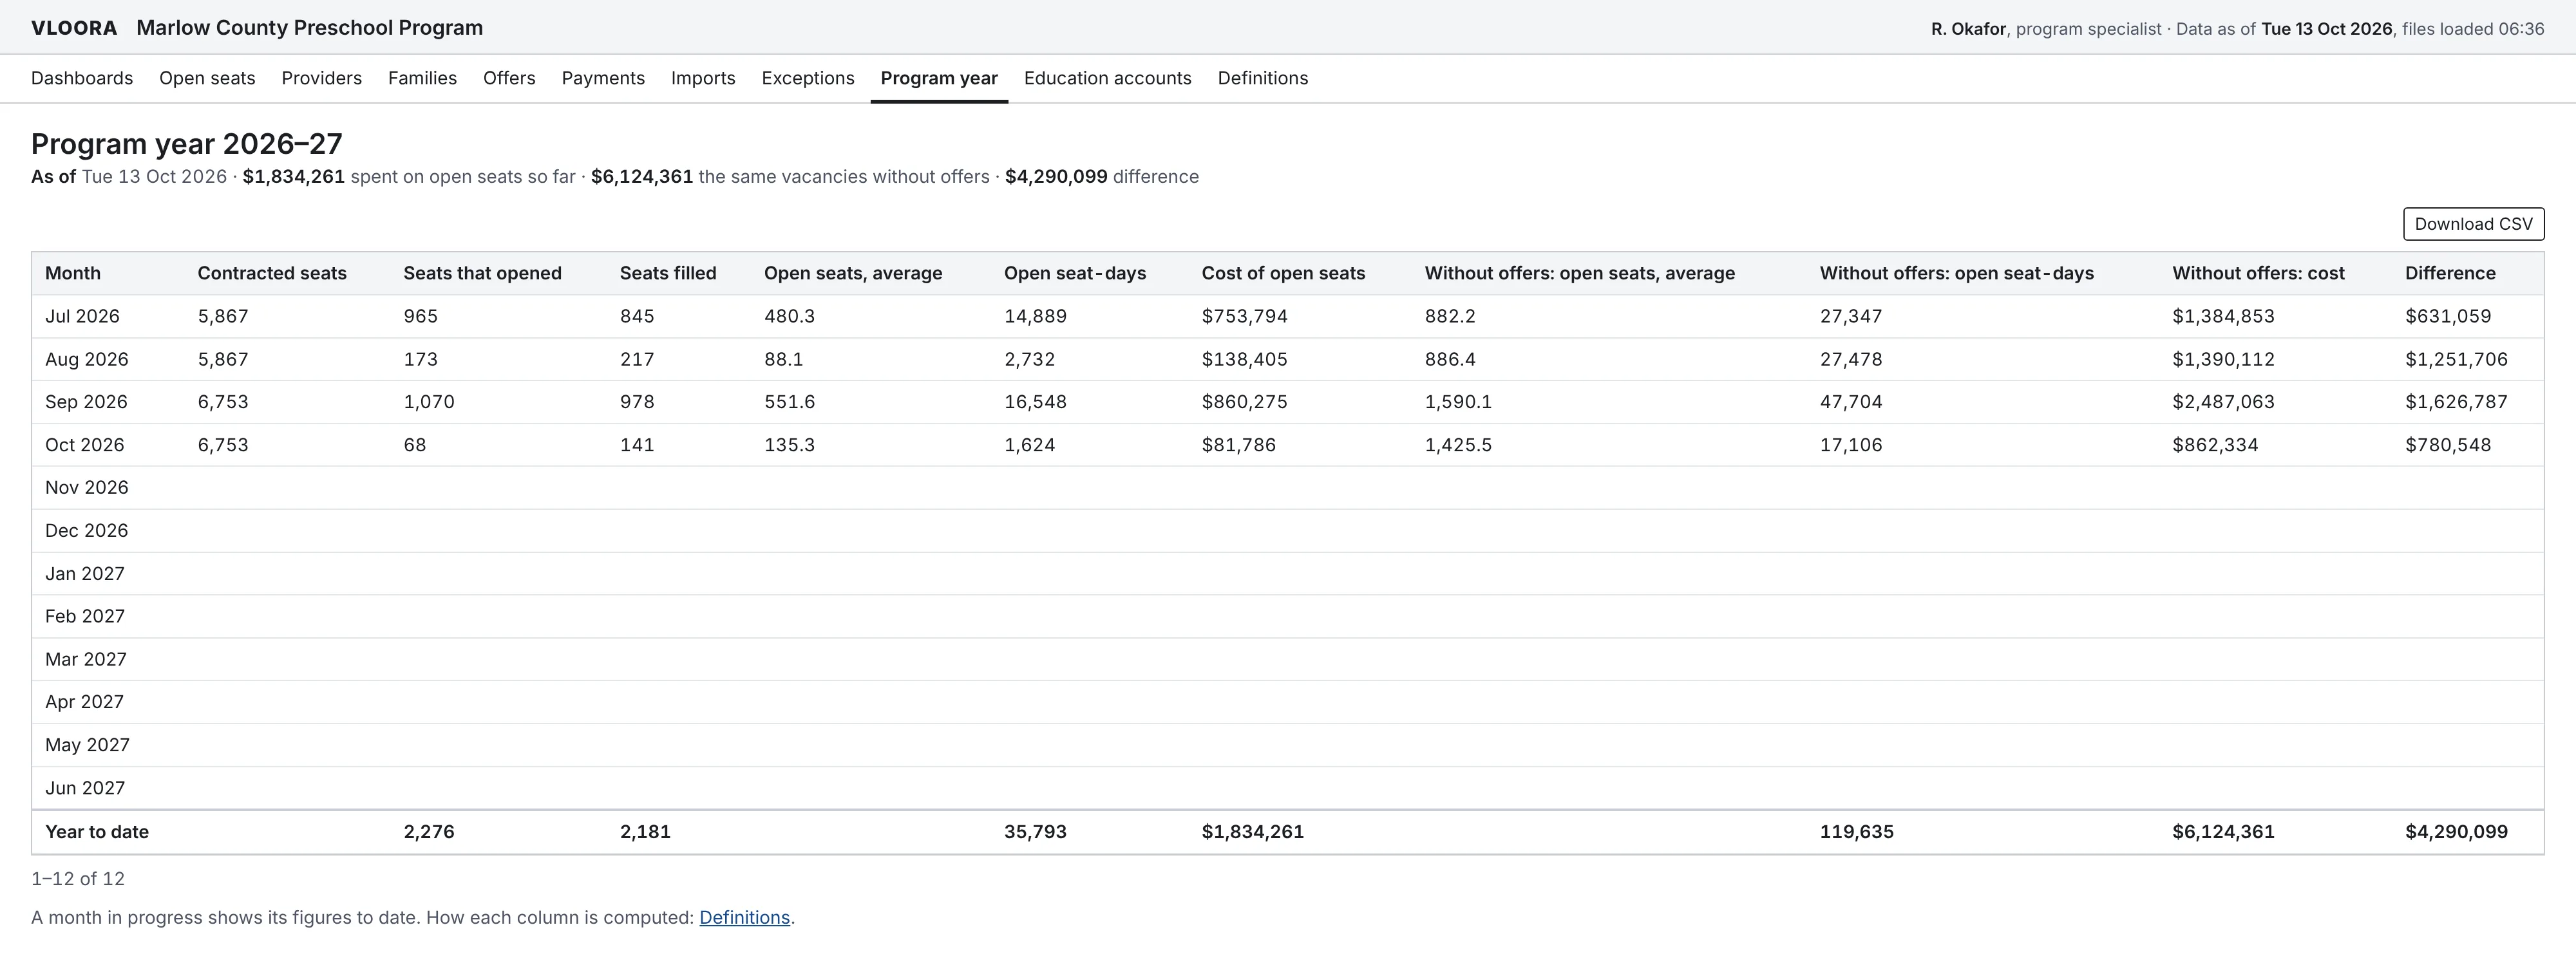Viewport: 2576px width, 963px height.
Task: Select the Jun 2027 row label
Action: [x=85, y=788]
